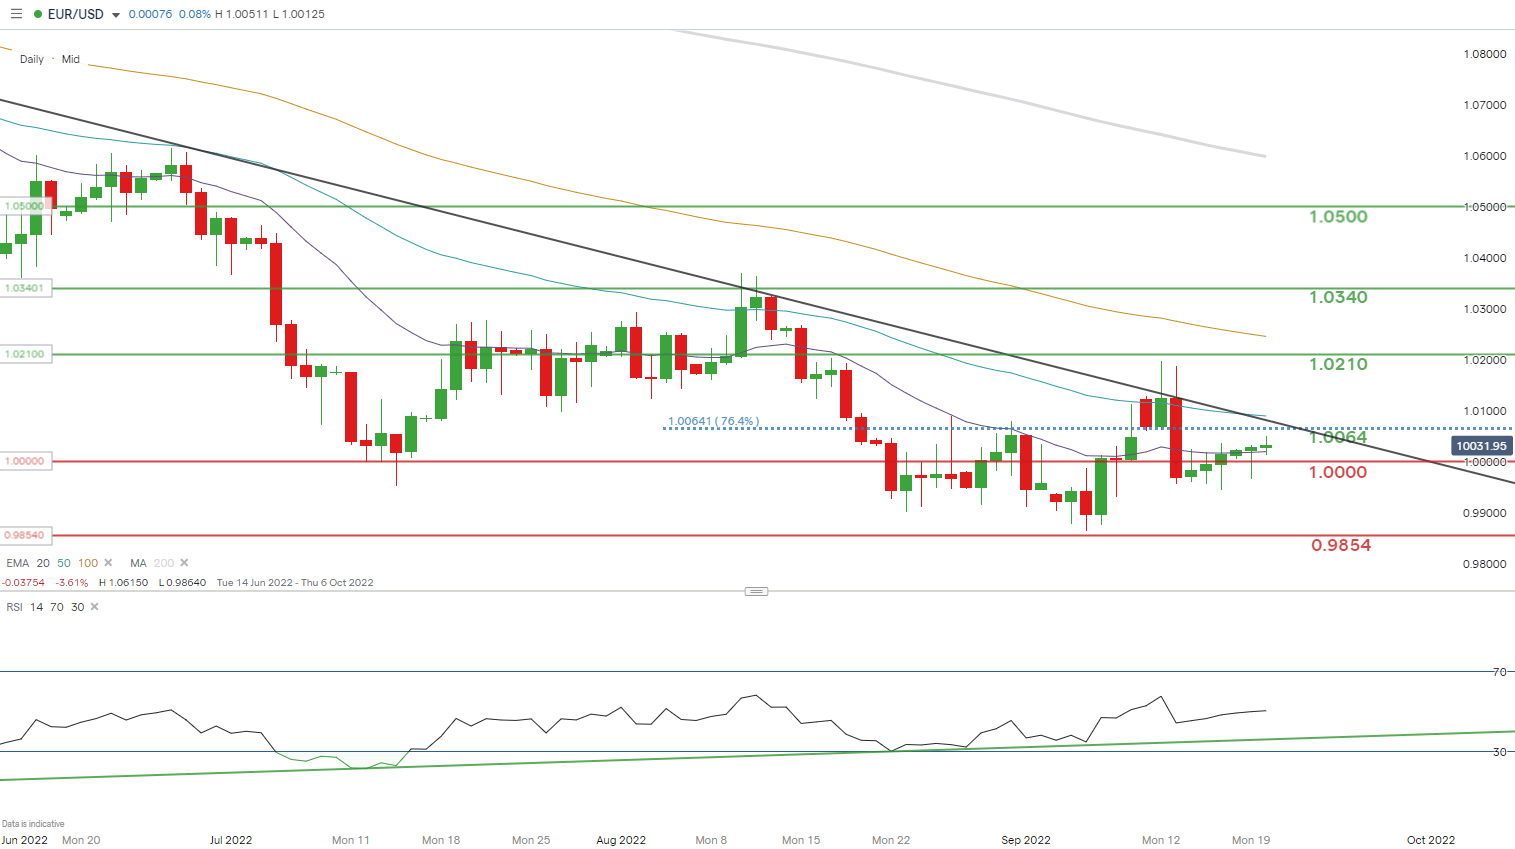Click the RSI indicator label
This screenshot has width=1515, height=849.
pyautogui.click(x=14, y=607)
